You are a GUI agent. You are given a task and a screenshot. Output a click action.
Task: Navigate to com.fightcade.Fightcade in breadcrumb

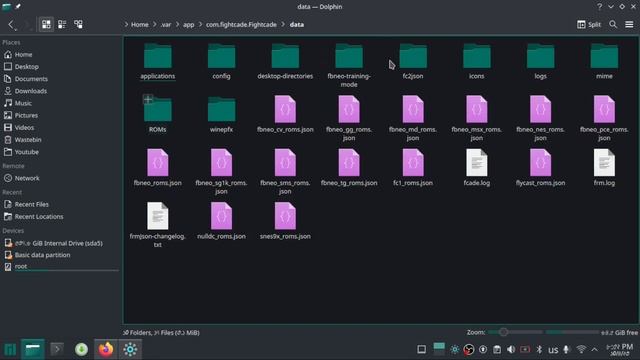[x=241, y=24]
